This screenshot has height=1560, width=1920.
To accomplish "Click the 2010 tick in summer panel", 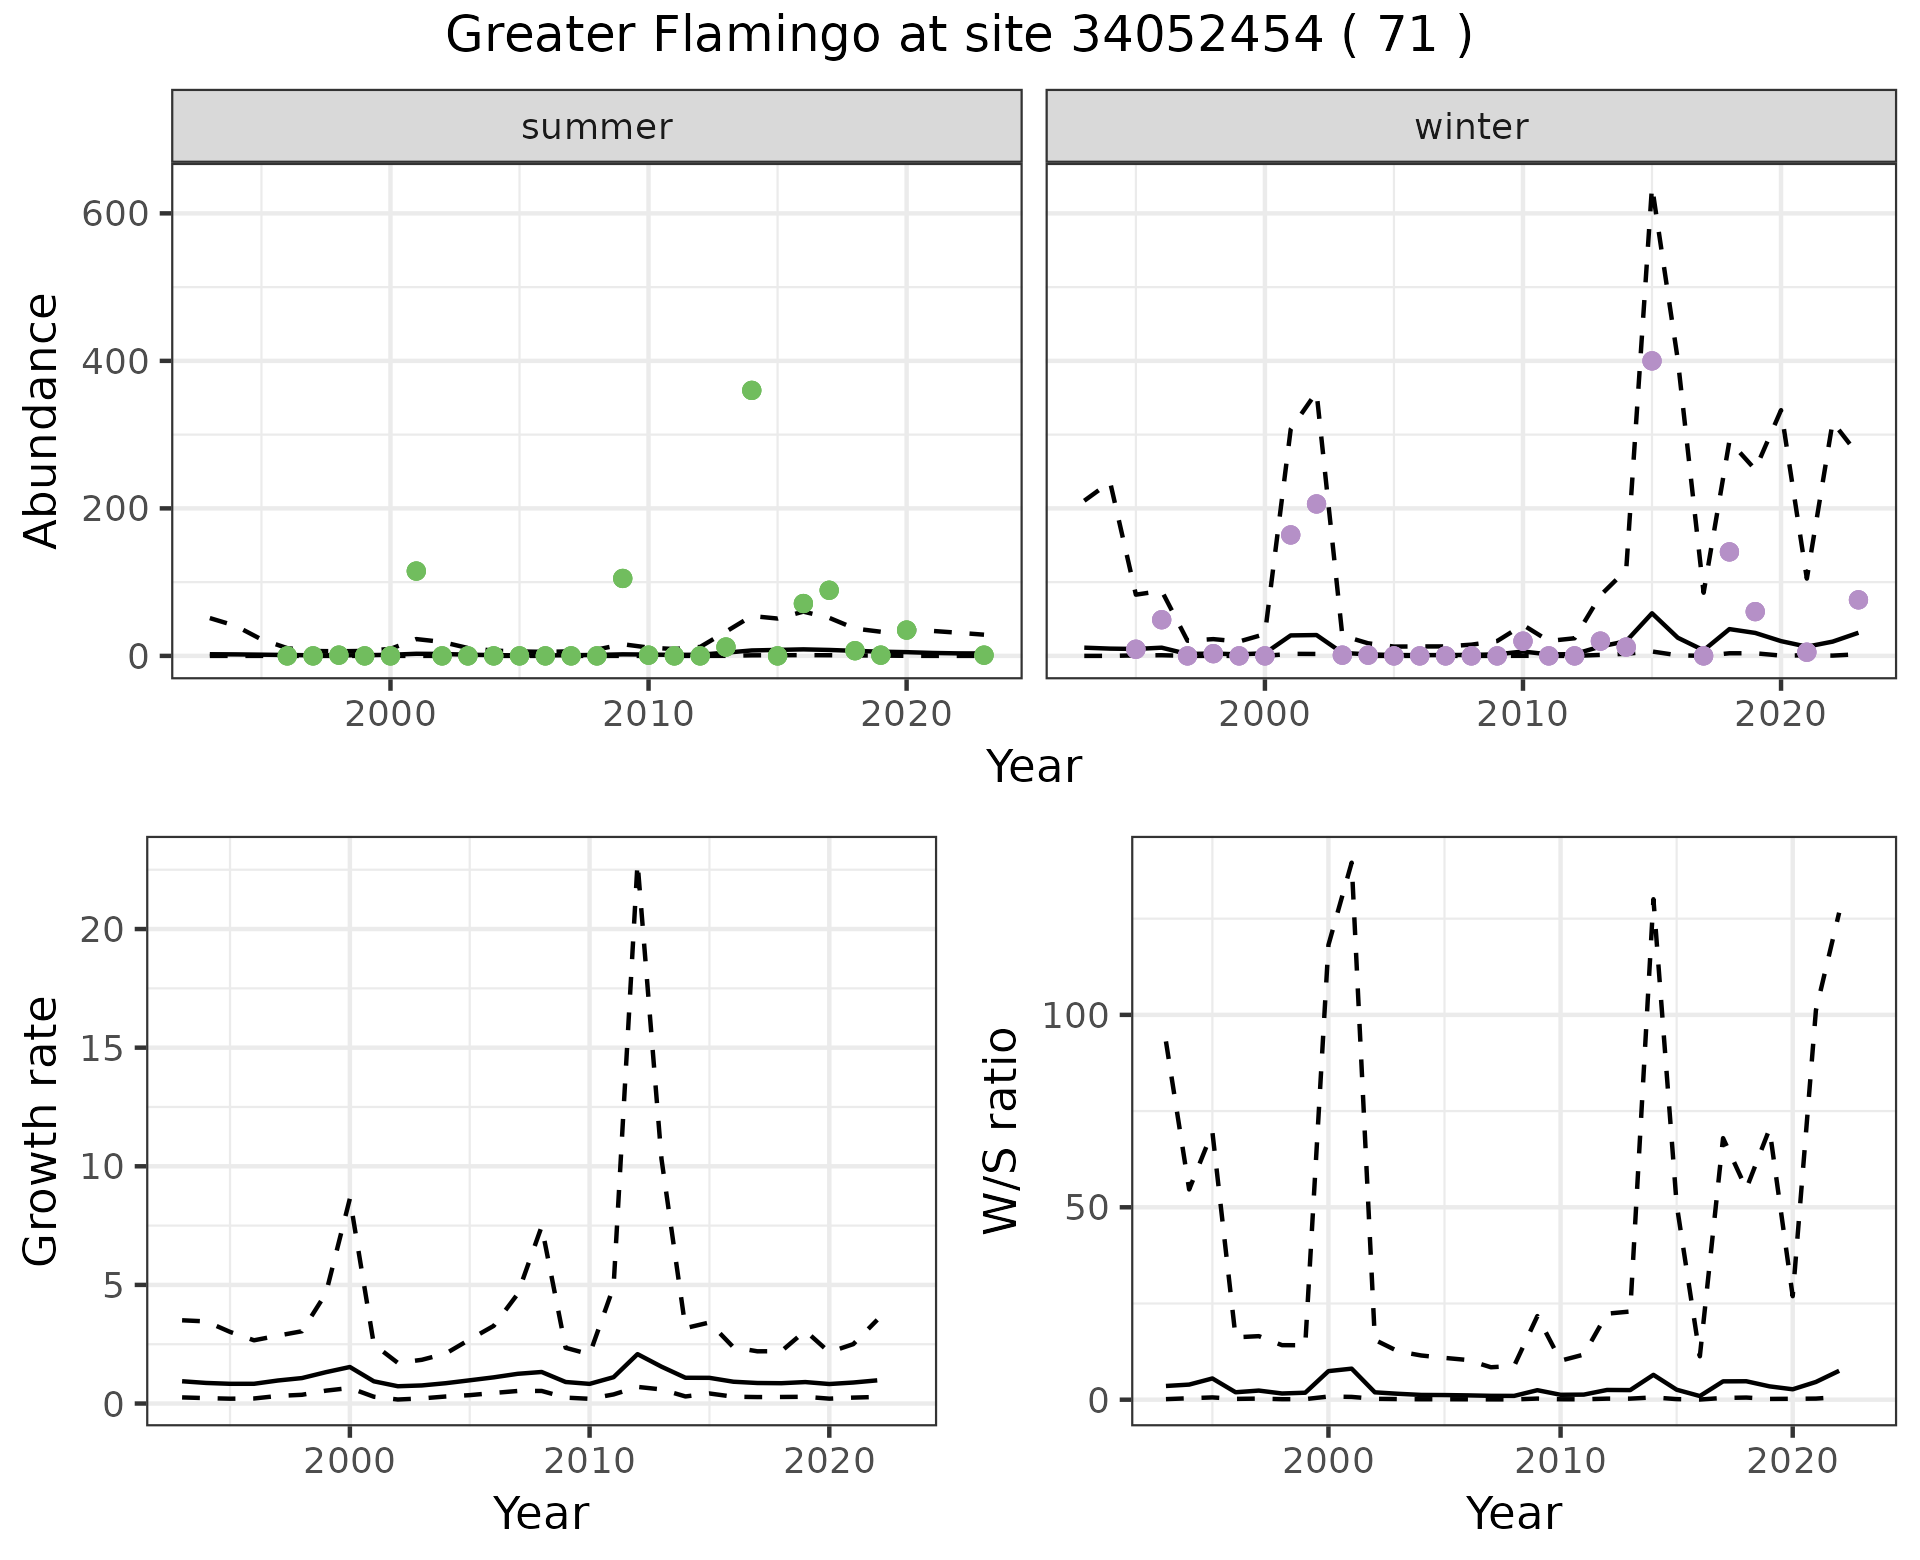I will click(648, 714).
